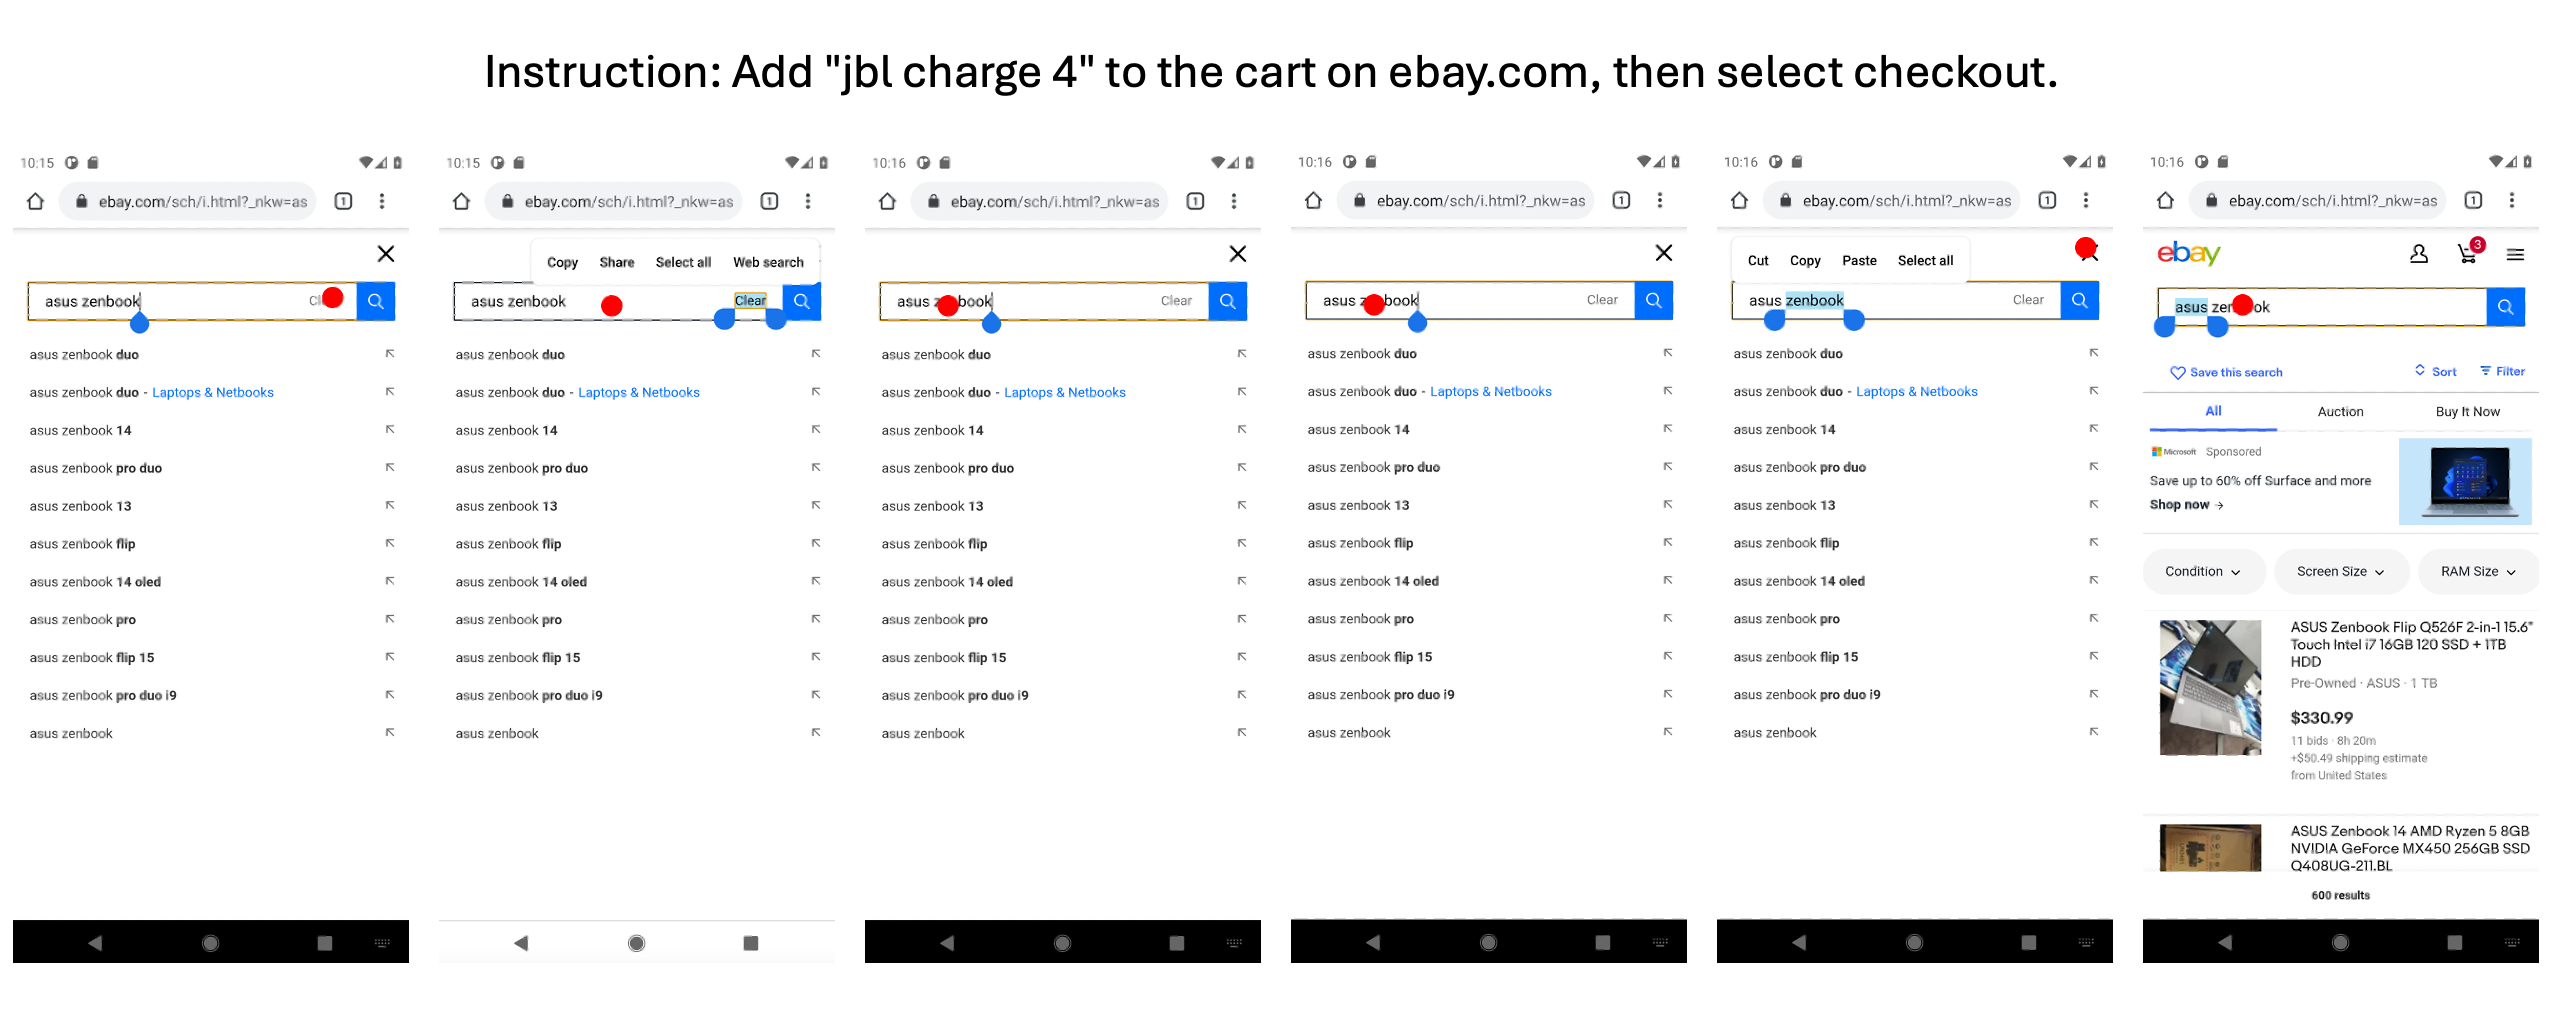
Task: Open the Filter options
Action: coord(2502,371)
